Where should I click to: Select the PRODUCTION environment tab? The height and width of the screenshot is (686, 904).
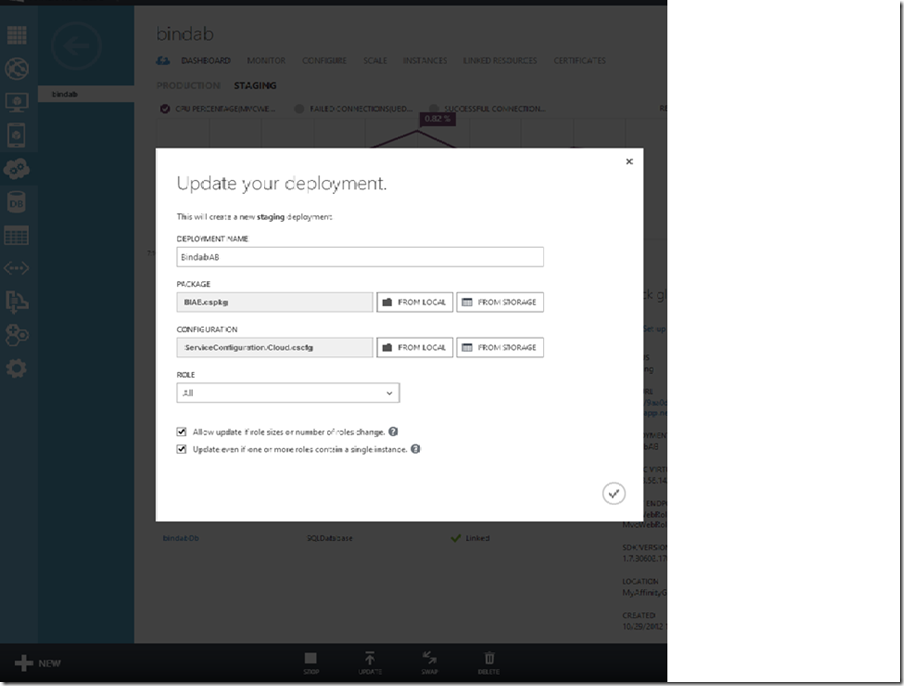pos(188,85)
